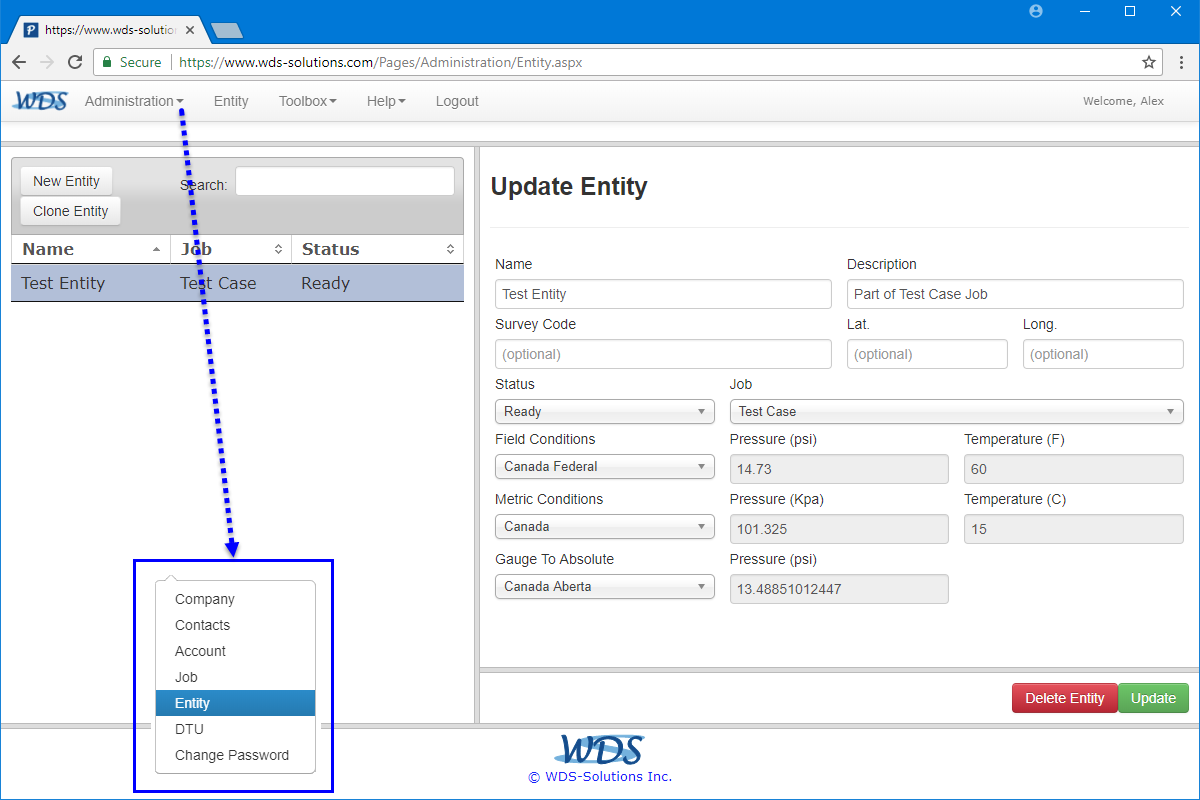Open Chrome three-dot menu
This screenshot has width=1200, height=800.
coord(1181,62)
